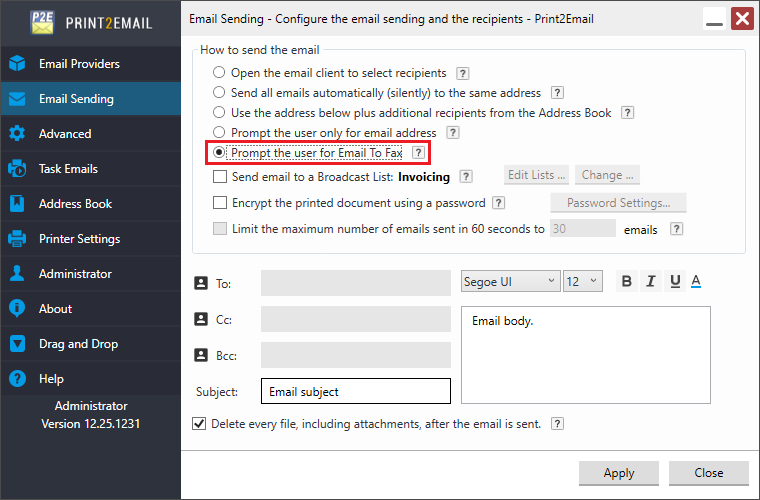760x500 pixels.
Task: Open the font color picker
Action: click(x=696, y=281)
